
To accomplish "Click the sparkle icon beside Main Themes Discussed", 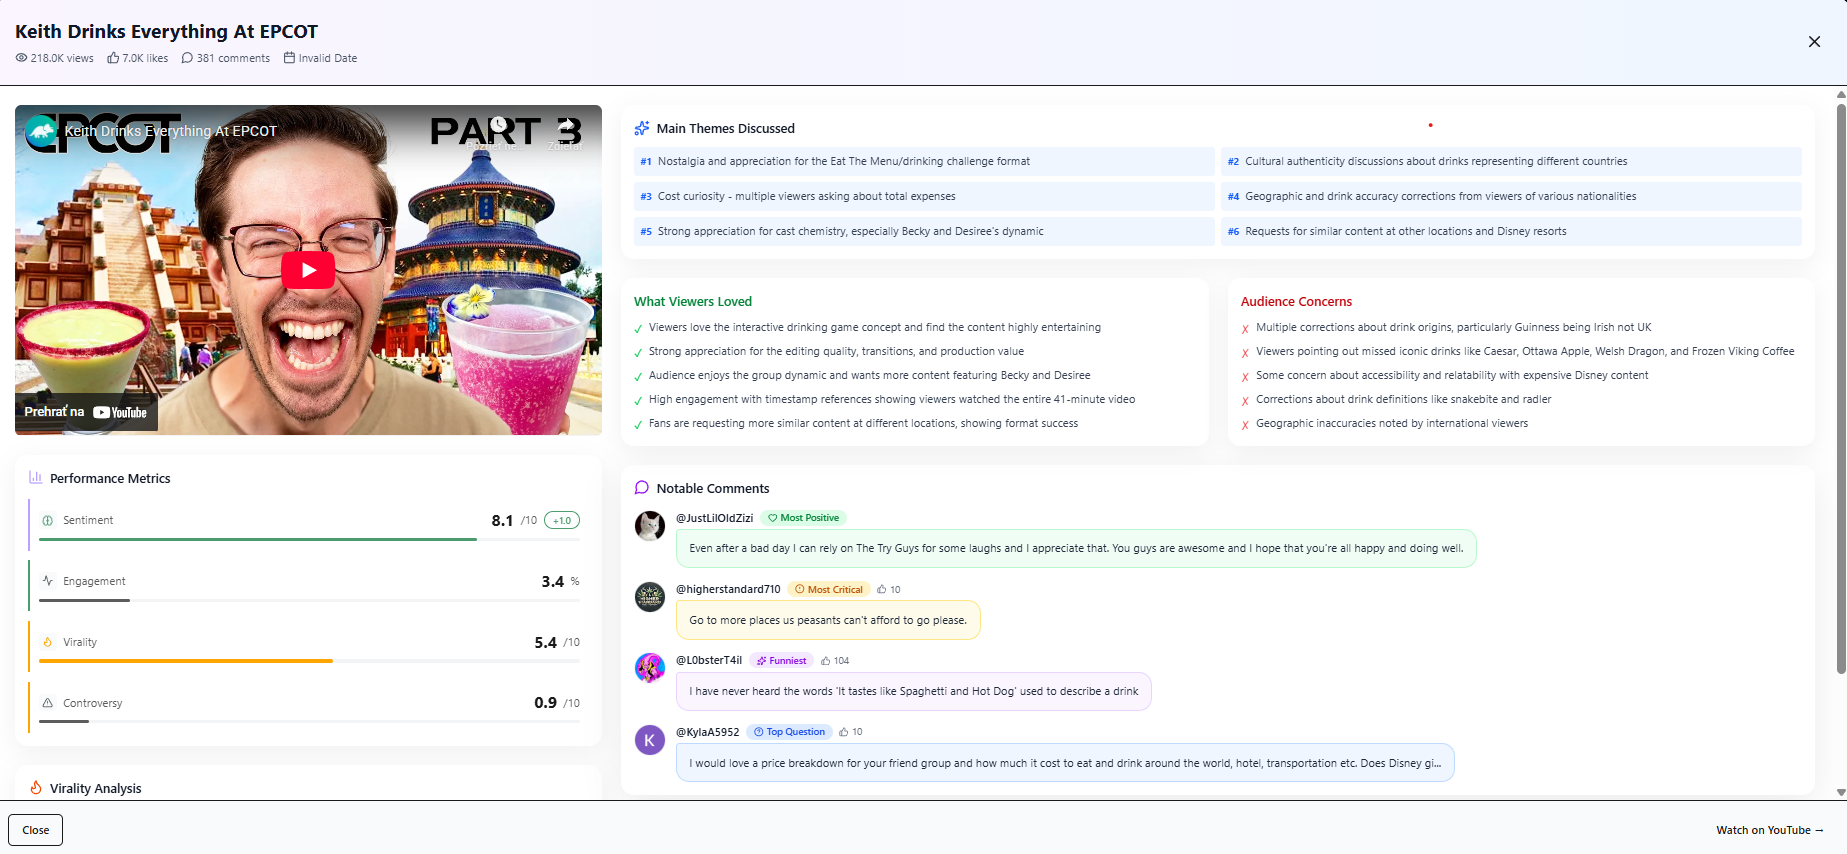I will (642, 128).
